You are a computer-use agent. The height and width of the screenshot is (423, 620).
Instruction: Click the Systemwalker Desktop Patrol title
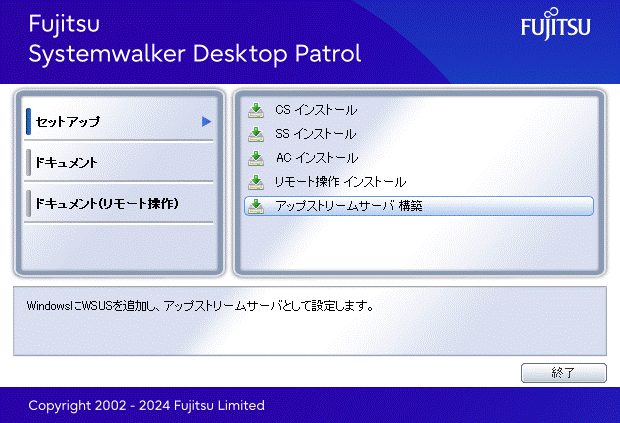point(195,54)
